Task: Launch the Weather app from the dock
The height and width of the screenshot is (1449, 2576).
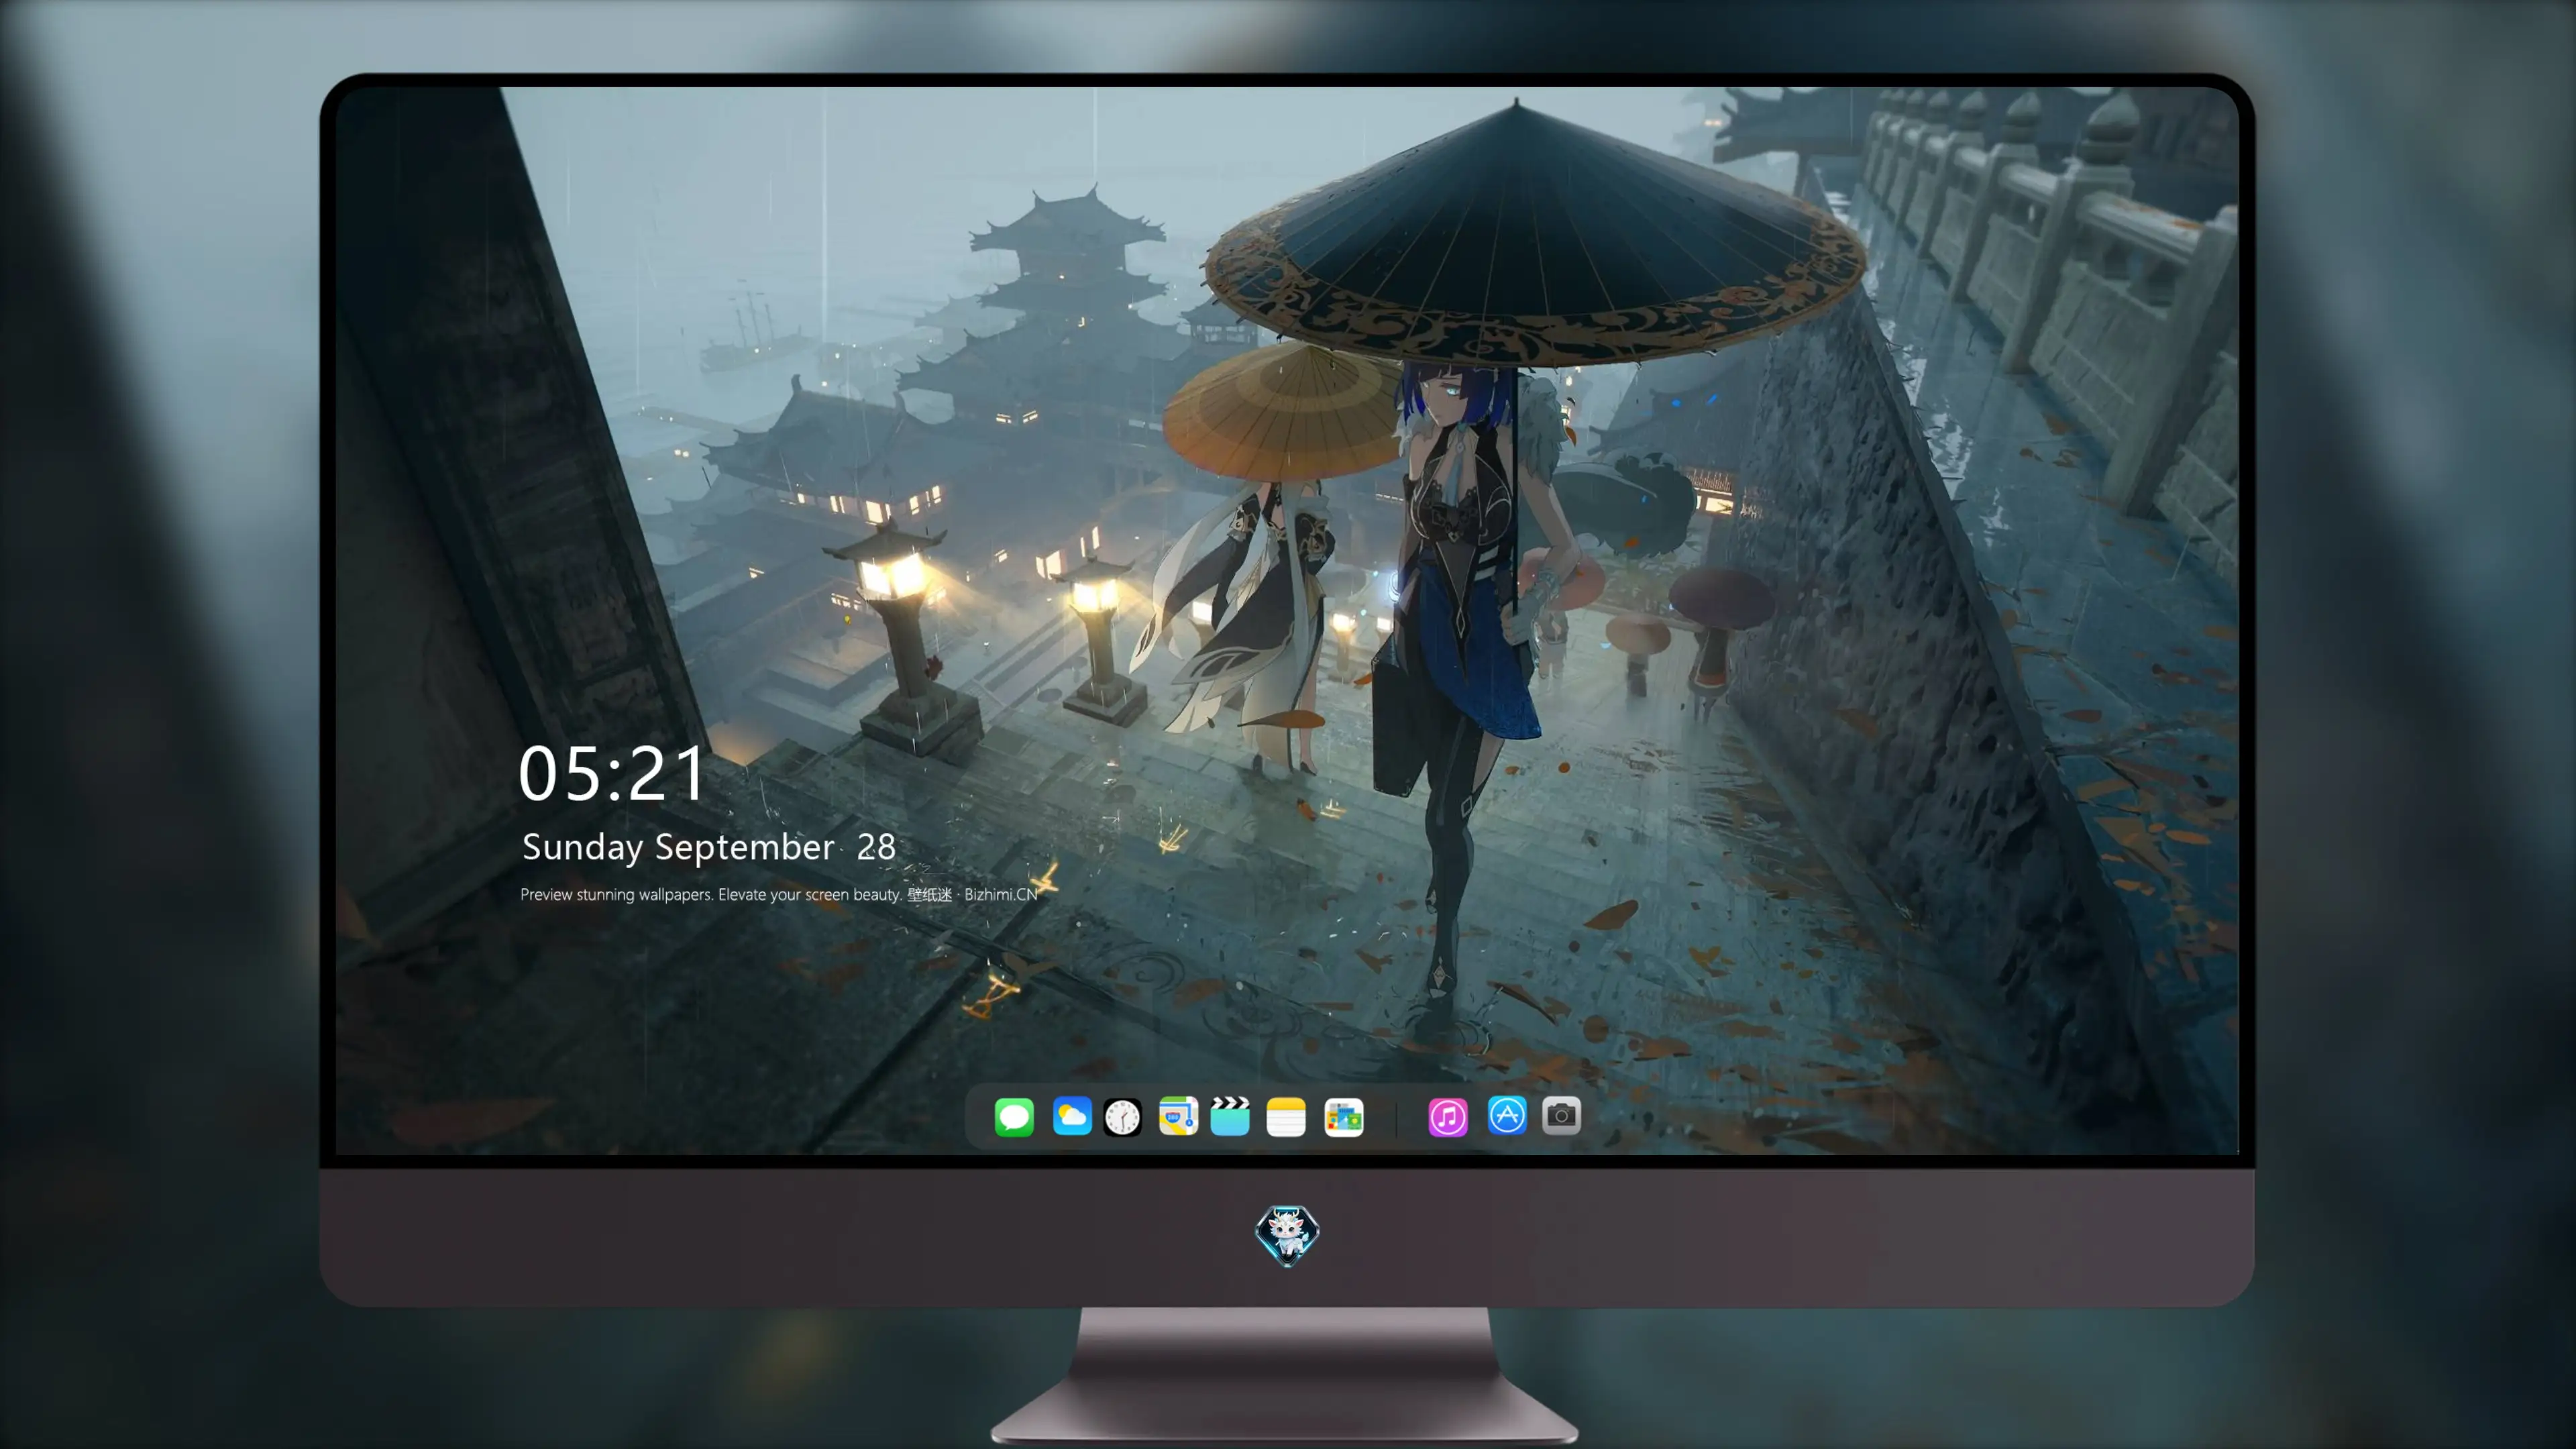Action: [x=1072, y=1116]
